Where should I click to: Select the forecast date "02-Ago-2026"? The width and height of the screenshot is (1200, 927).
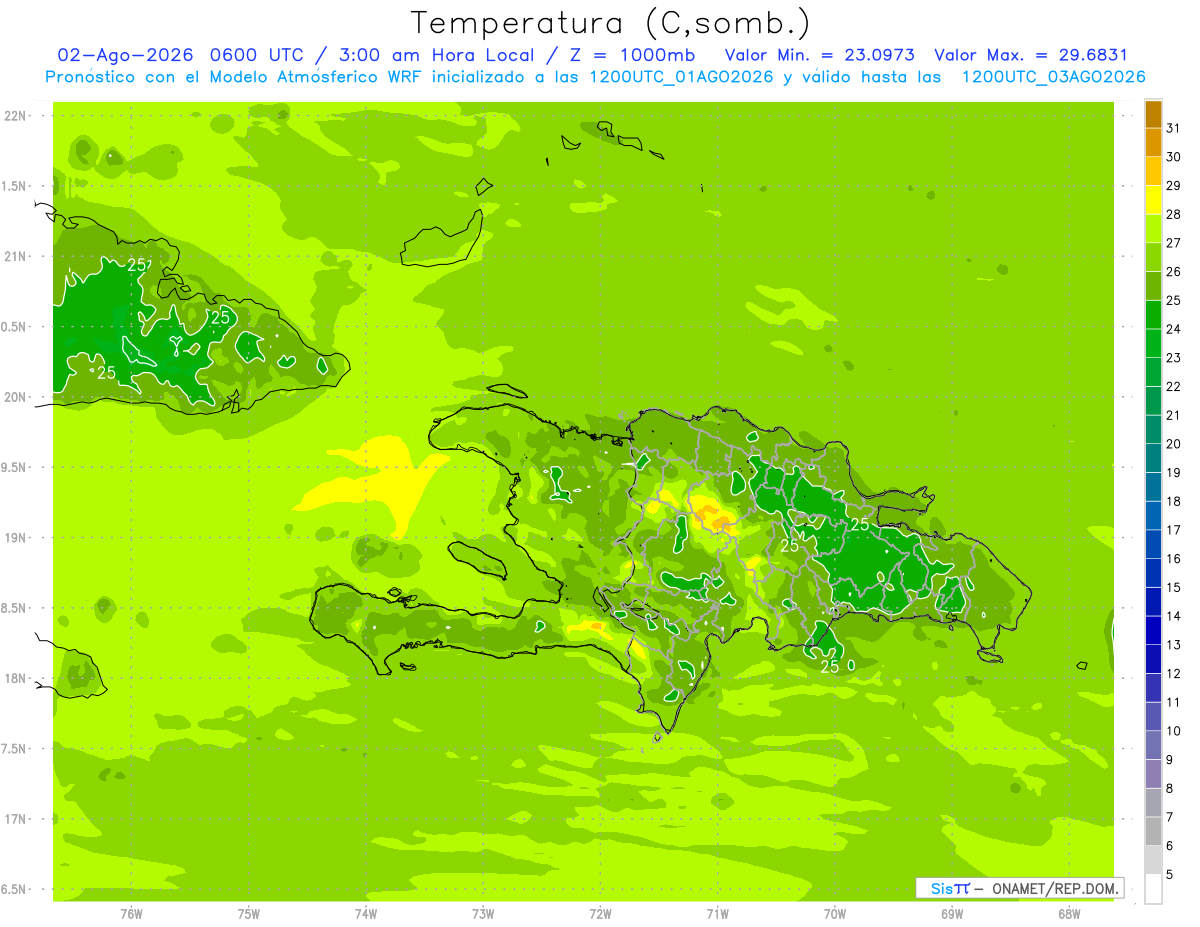click(x=126, y=55)
